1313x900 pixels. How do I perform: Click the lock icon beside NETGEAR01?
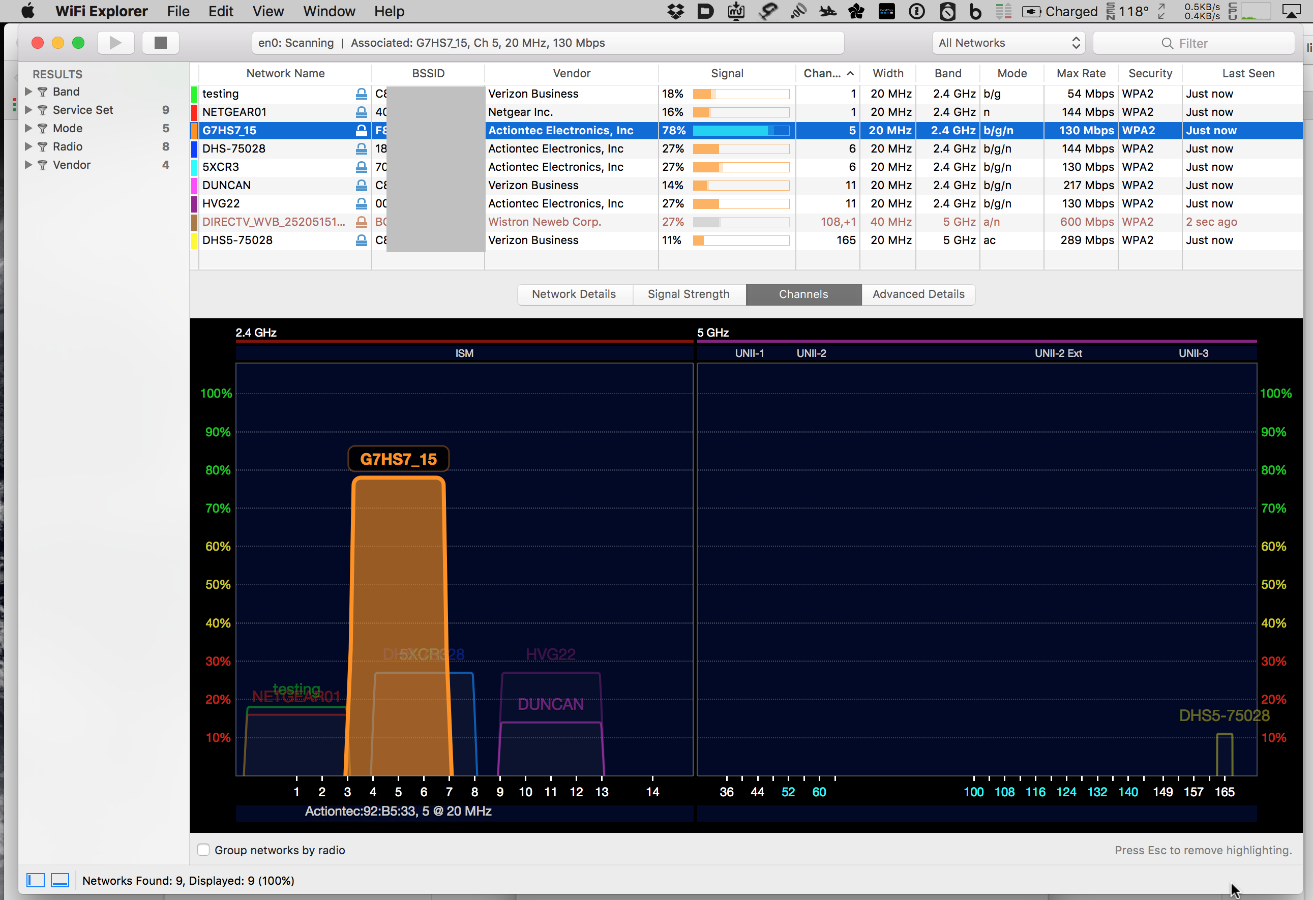point(361,112)
